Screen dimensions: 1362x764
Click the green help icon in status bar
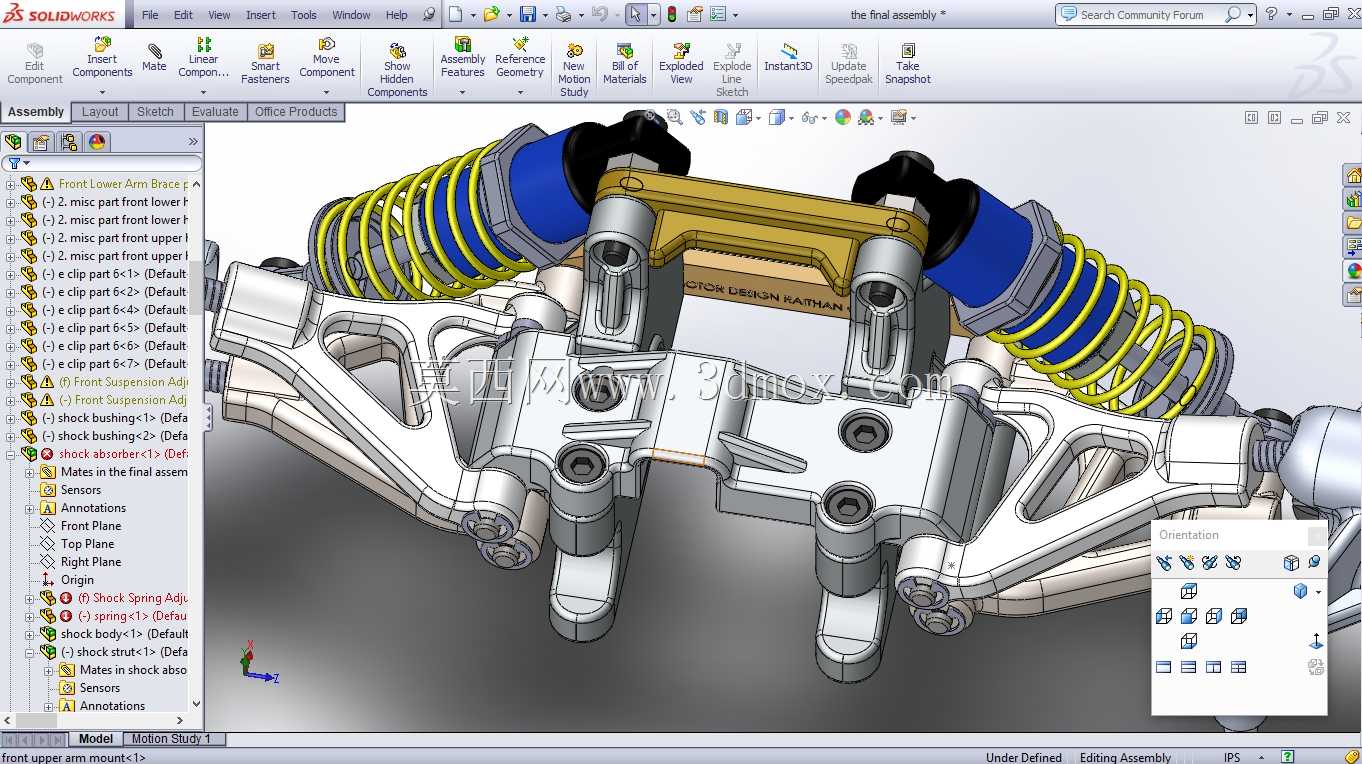point(1288,757)
